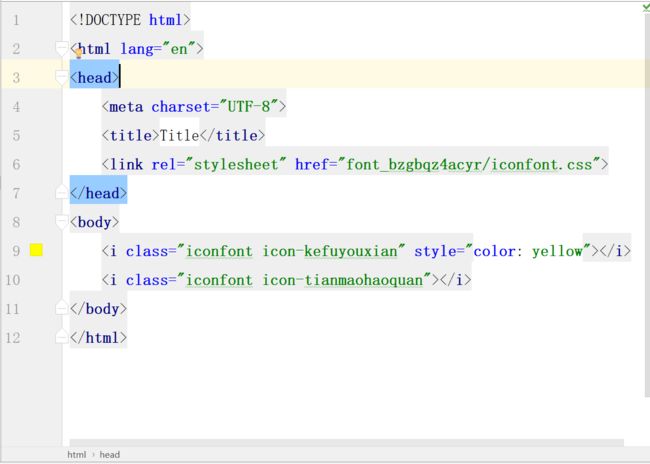Click the 'iconfont' class on line 10
The height and width of the screenshot is (464, 650).
pos(219,280)
